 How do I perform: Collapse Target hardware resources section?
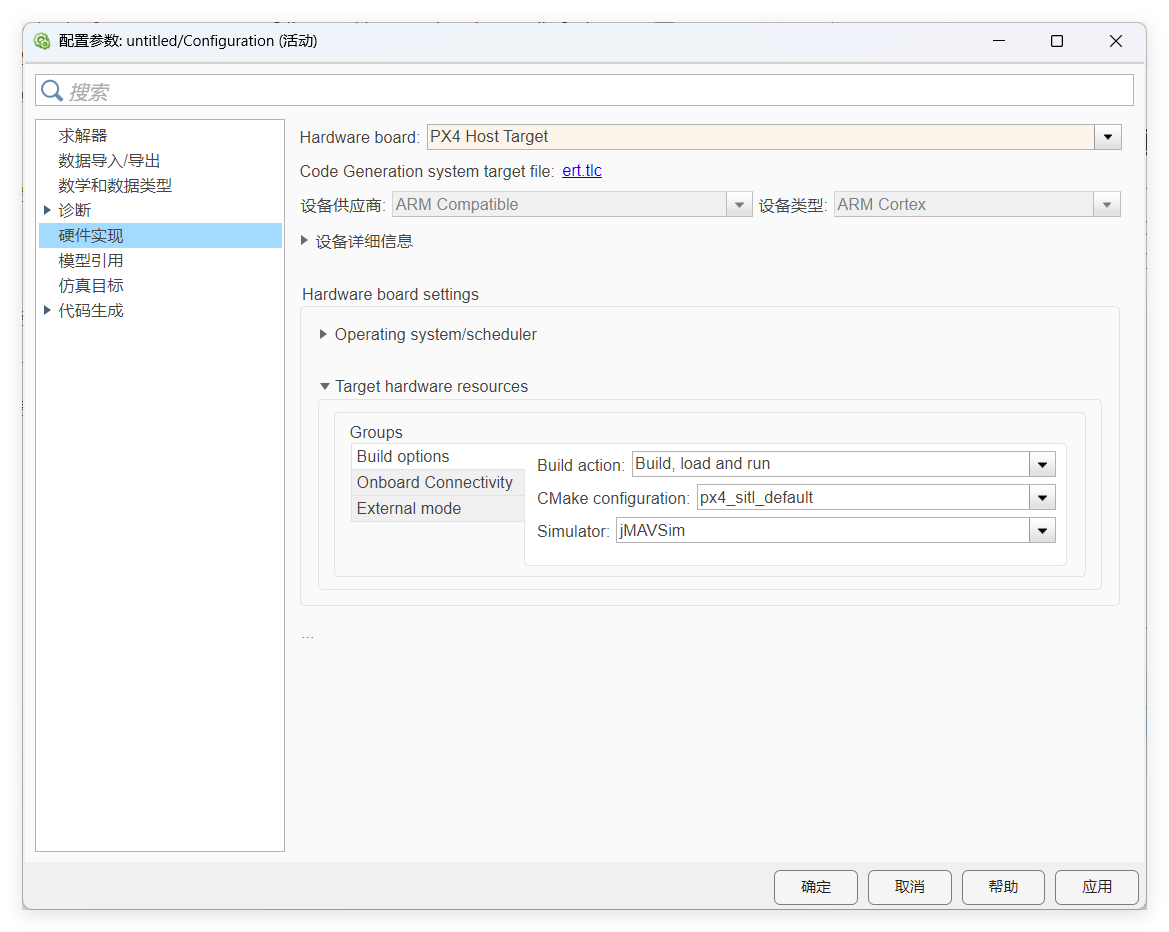click(324, 386)
